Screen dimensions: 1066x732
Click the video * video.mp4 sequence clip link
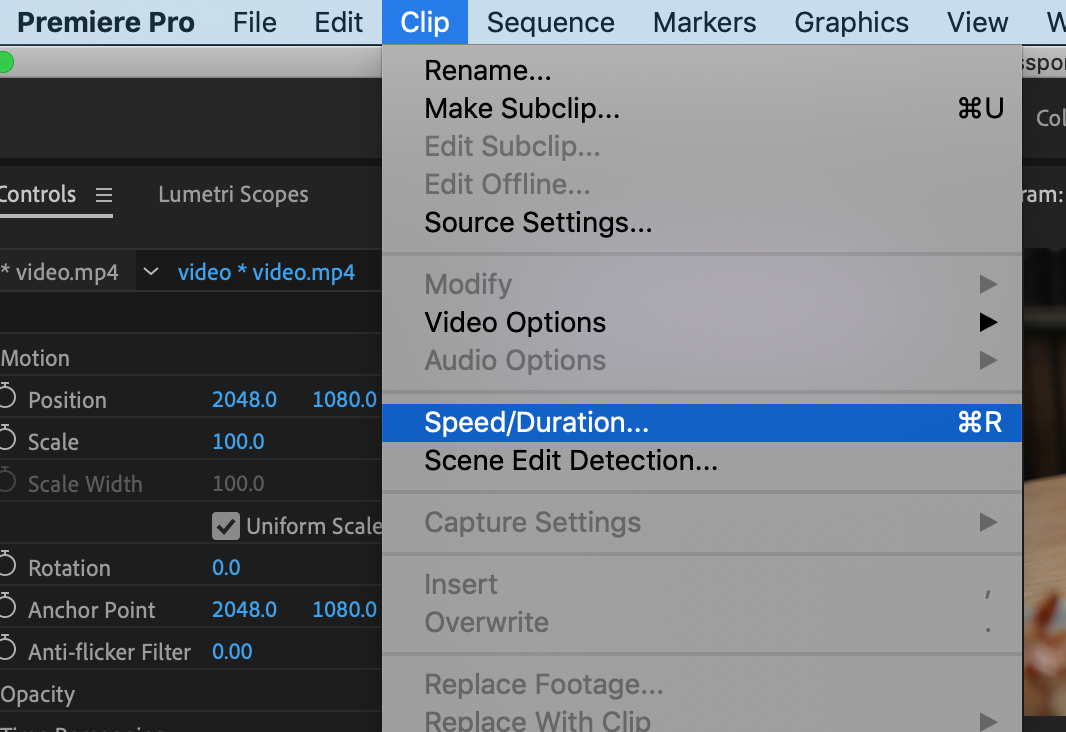[266, 273]
